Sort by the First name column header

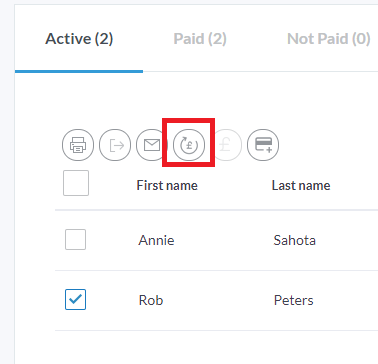167,185
